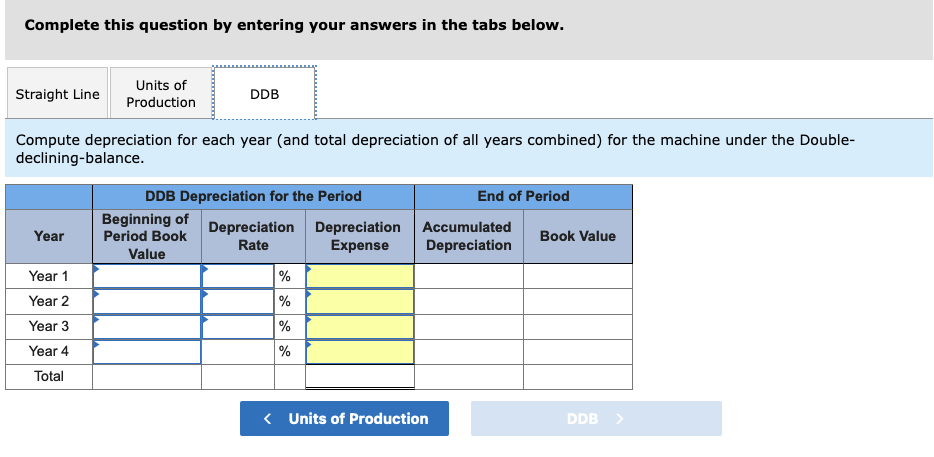
Task: Click Year 2 Depreciation Rate field
Action: tap(238, 301)
